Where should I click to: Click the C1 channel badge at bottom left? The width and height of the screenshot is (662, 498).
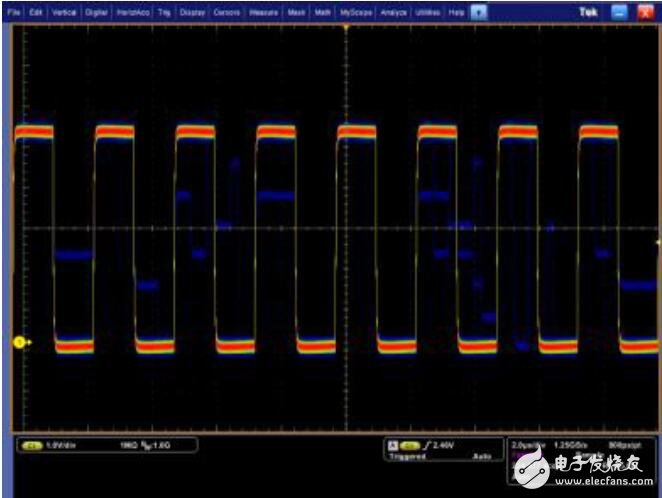click(x=31, y=444)
